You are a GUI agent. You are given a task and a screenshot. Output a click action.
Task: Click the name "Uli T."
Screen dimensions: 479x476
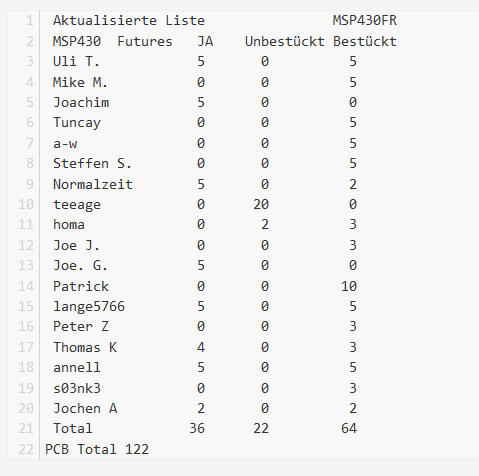coord(76,62)
